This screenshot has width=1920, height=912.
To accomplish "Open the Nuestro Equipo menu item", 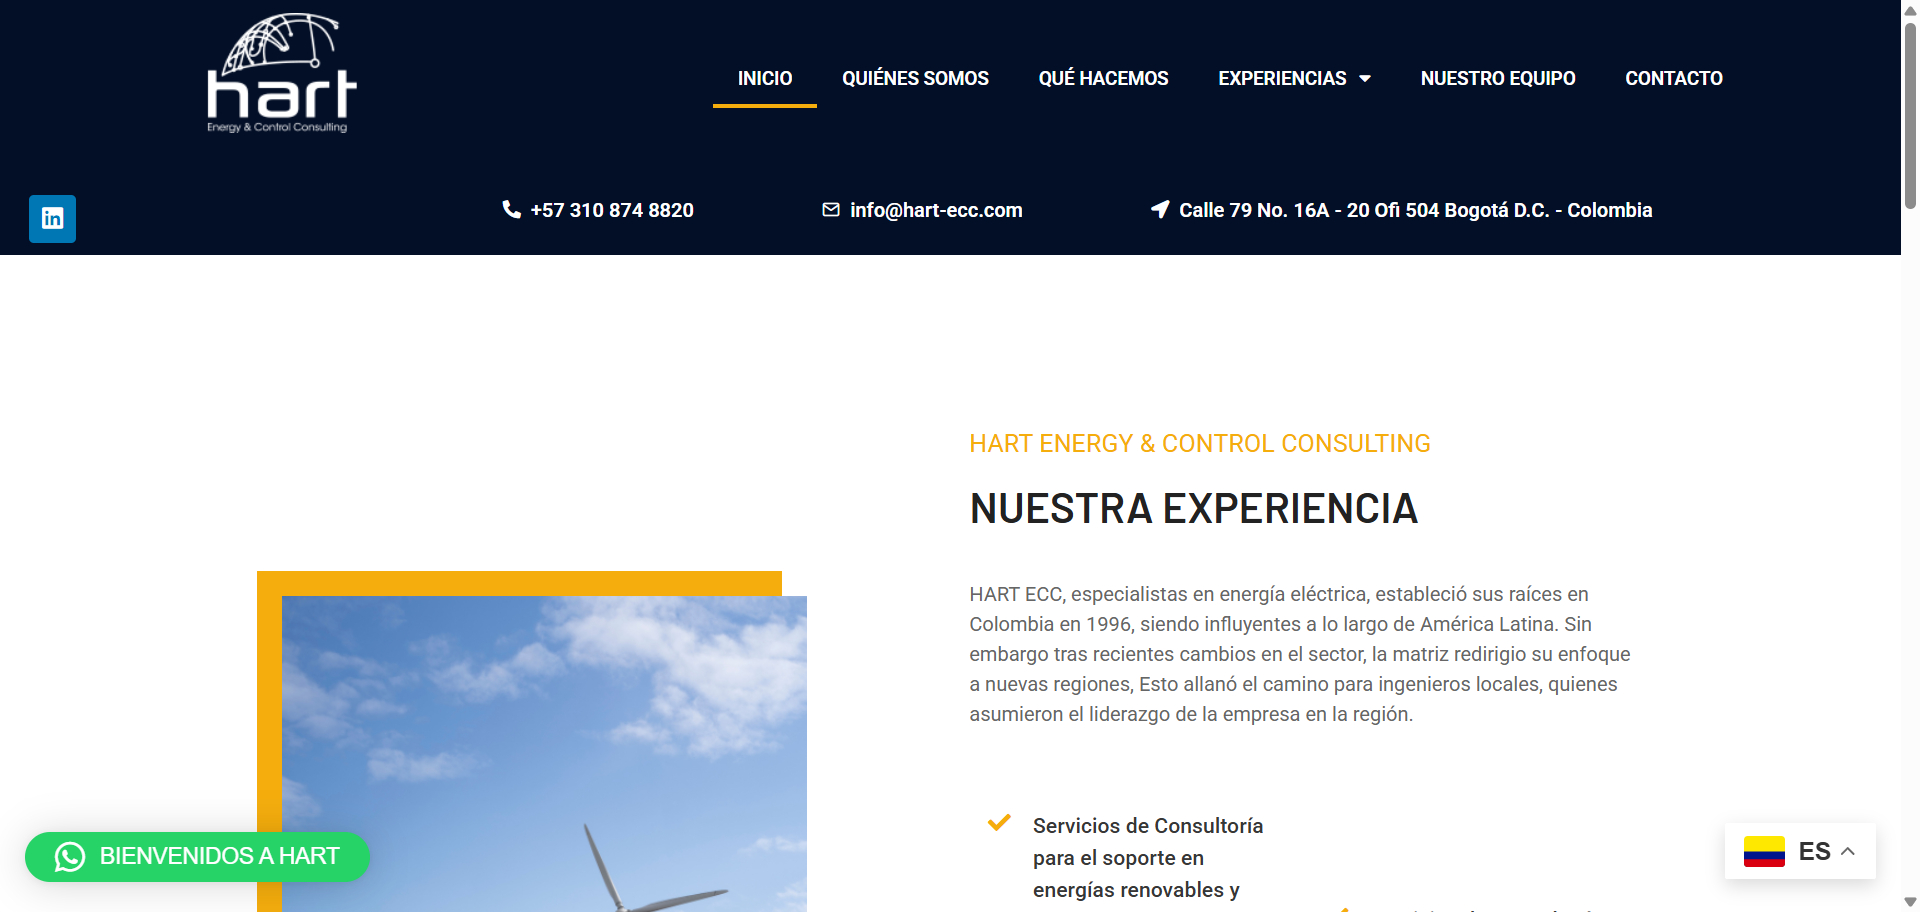I will [1498, 78].
